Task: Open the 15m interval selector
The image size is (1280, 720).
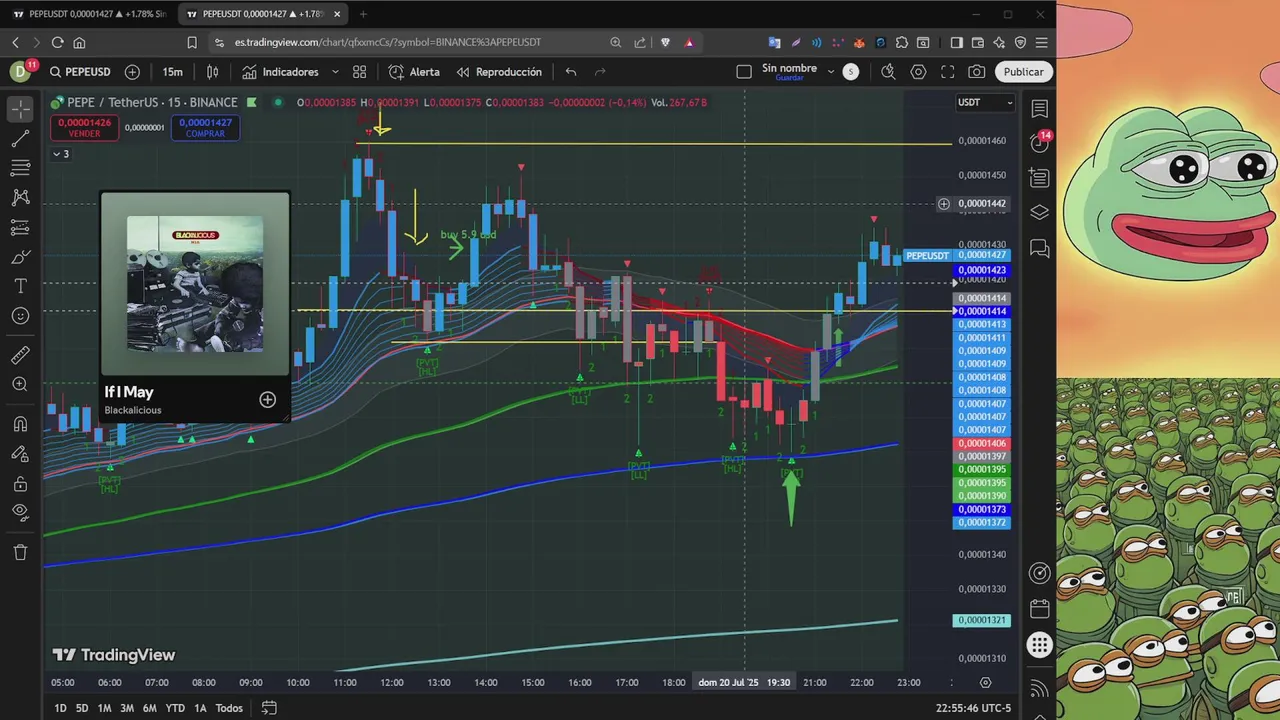Action: point(173,72)
